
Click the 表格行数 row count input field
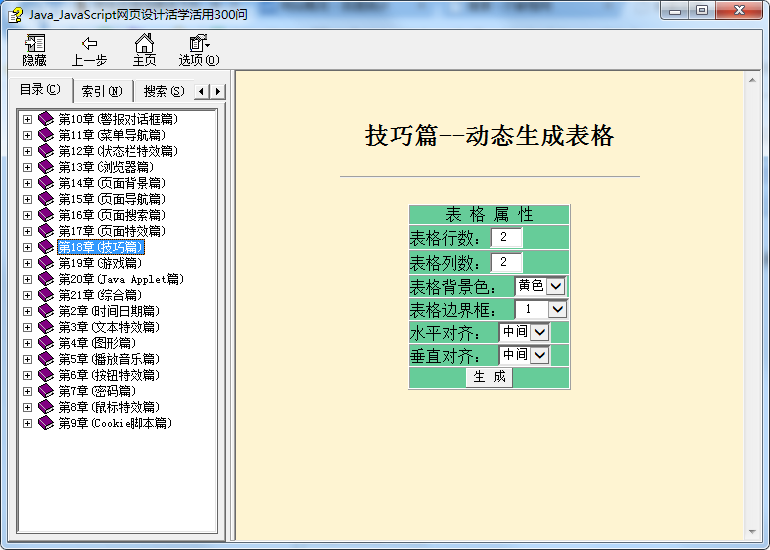tap(506, 238)
